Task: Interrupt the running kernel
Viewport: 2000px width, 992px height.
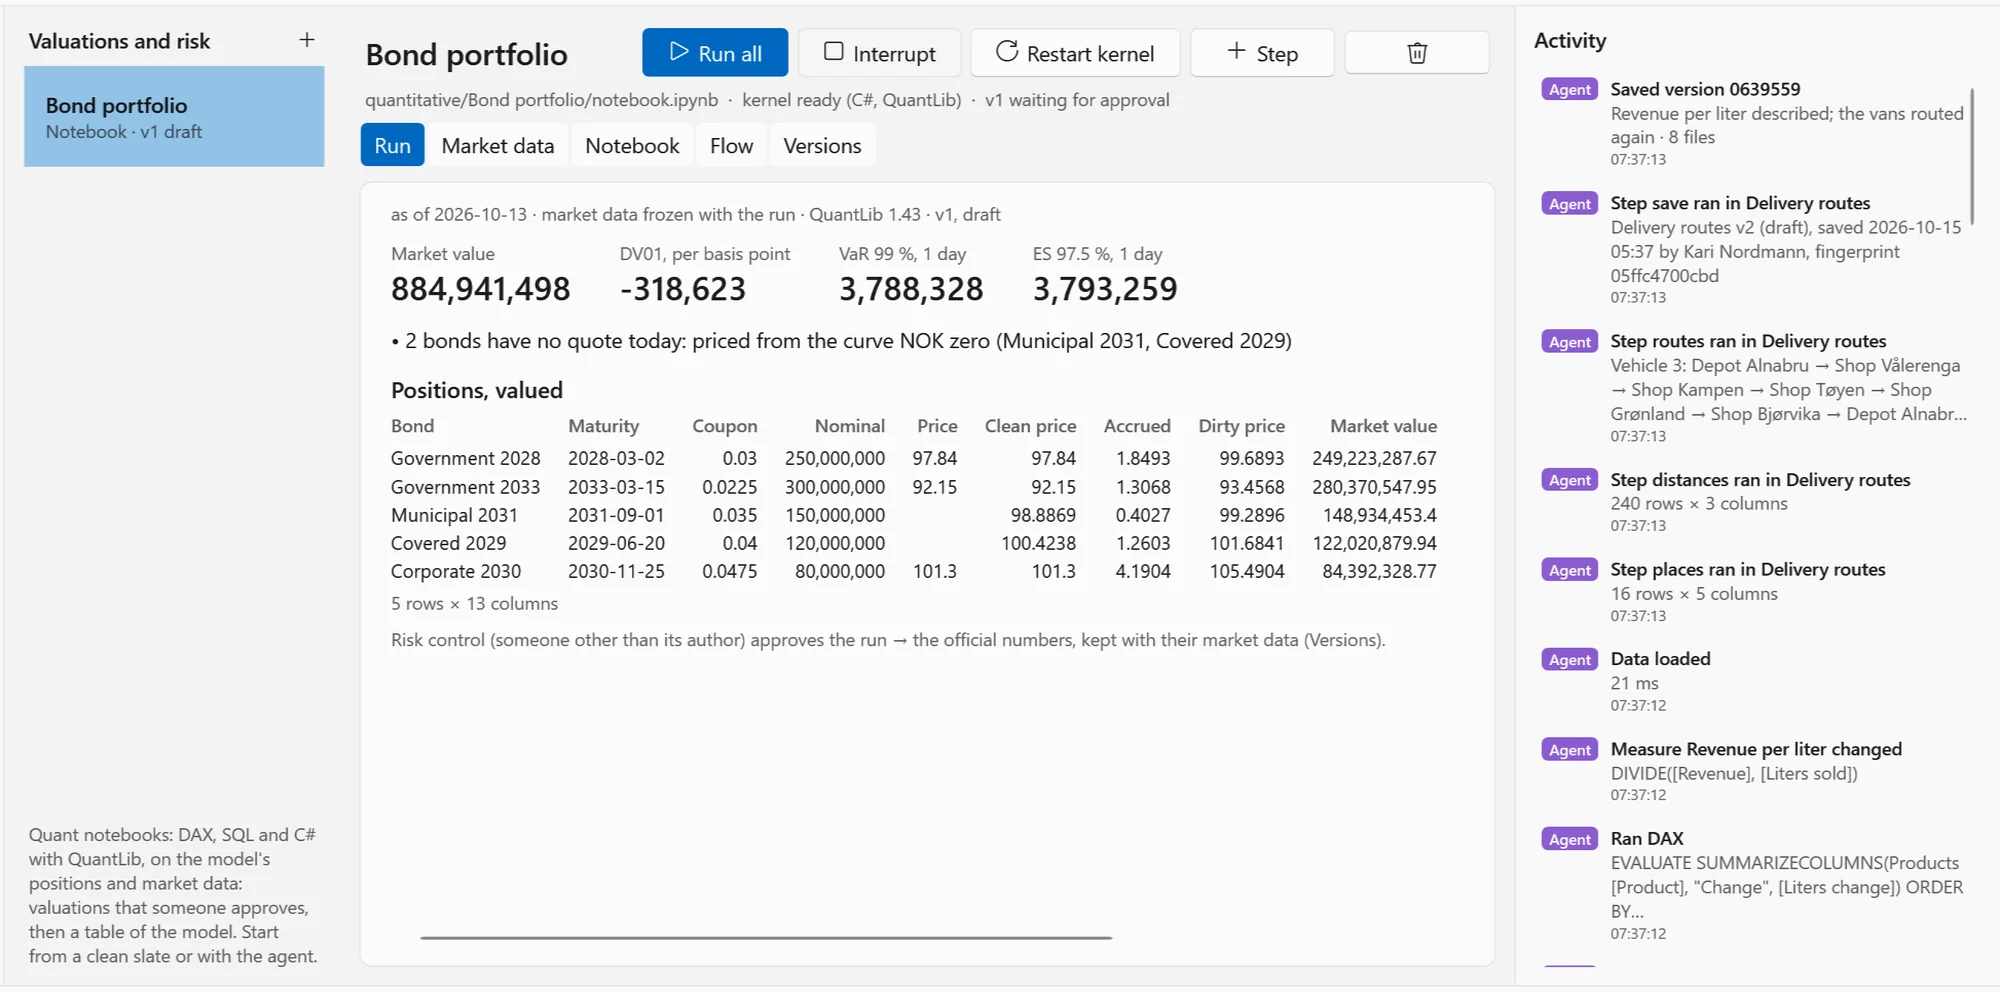Action: (880, 53)
